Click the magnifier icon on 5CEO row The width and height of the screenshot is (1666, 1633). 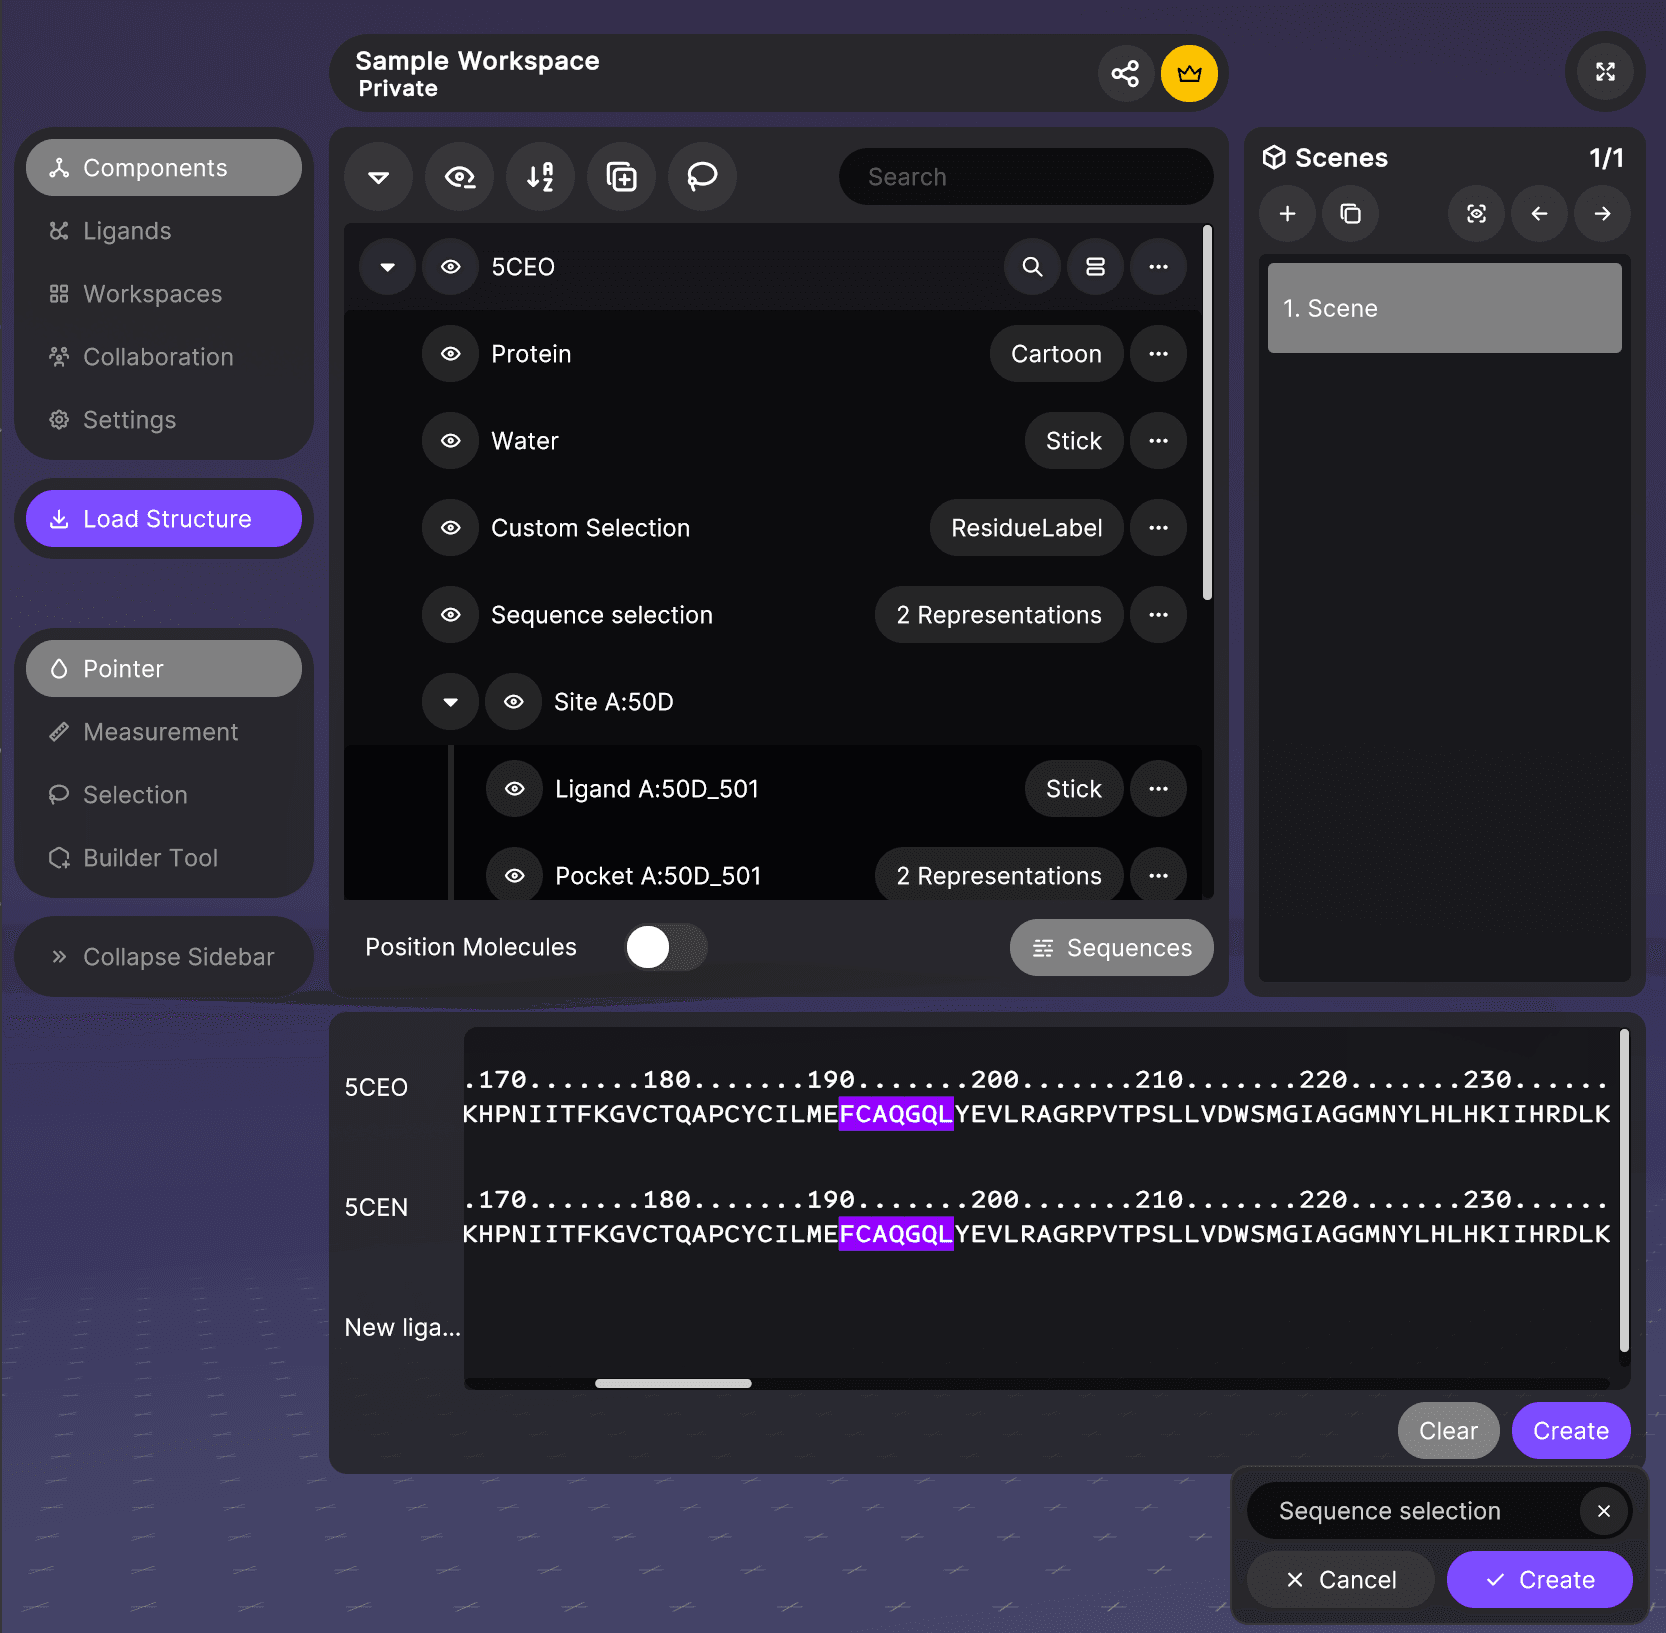pyautogui.click(x=1032, y=267)
